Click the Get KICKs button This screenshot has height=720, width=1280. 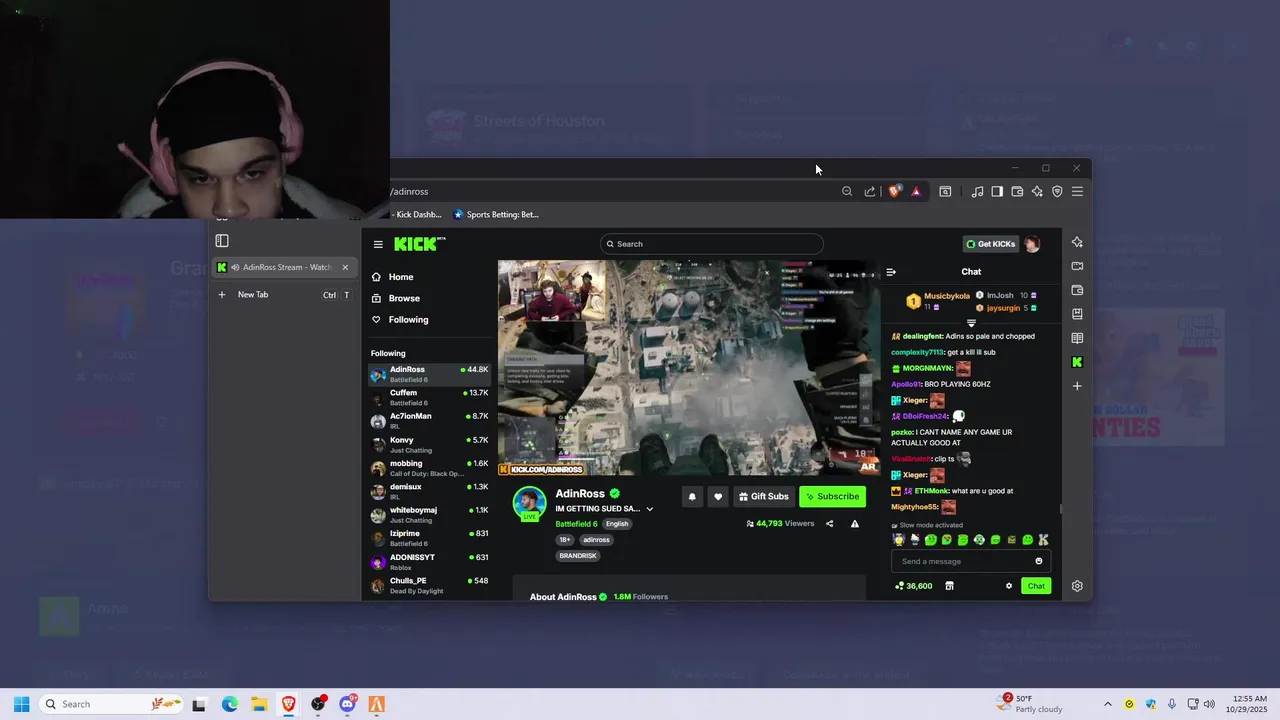pos(990,244)
